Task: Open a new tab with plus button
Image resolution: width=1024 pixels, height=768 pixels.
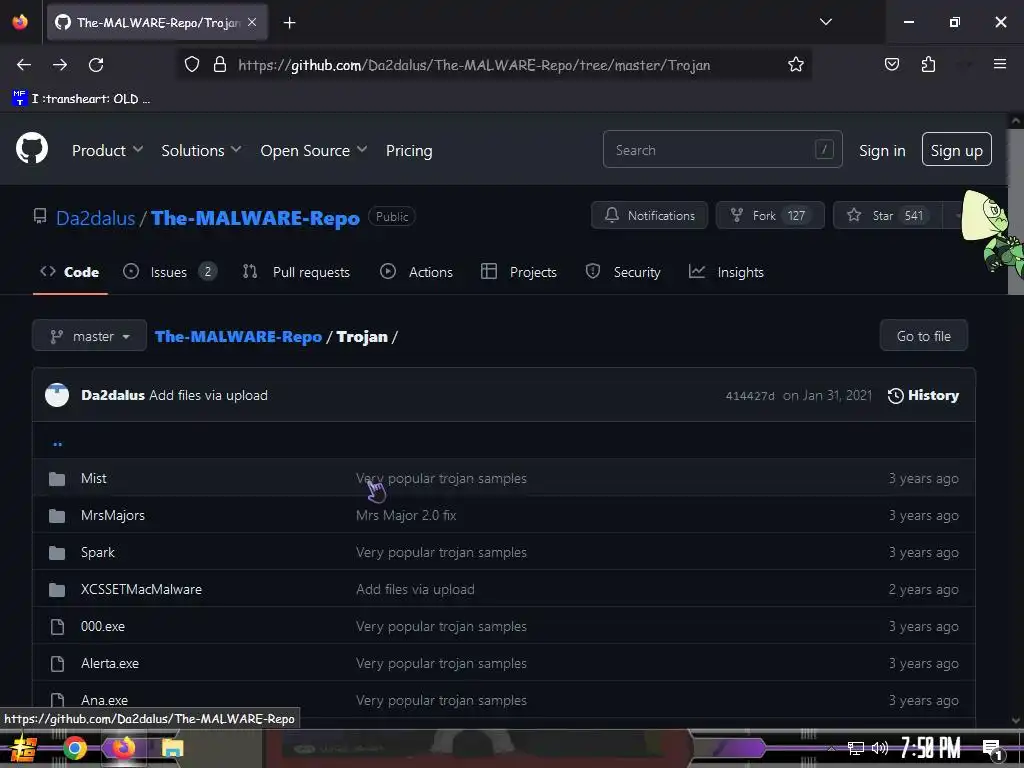Action: click(x=289, y=23)
